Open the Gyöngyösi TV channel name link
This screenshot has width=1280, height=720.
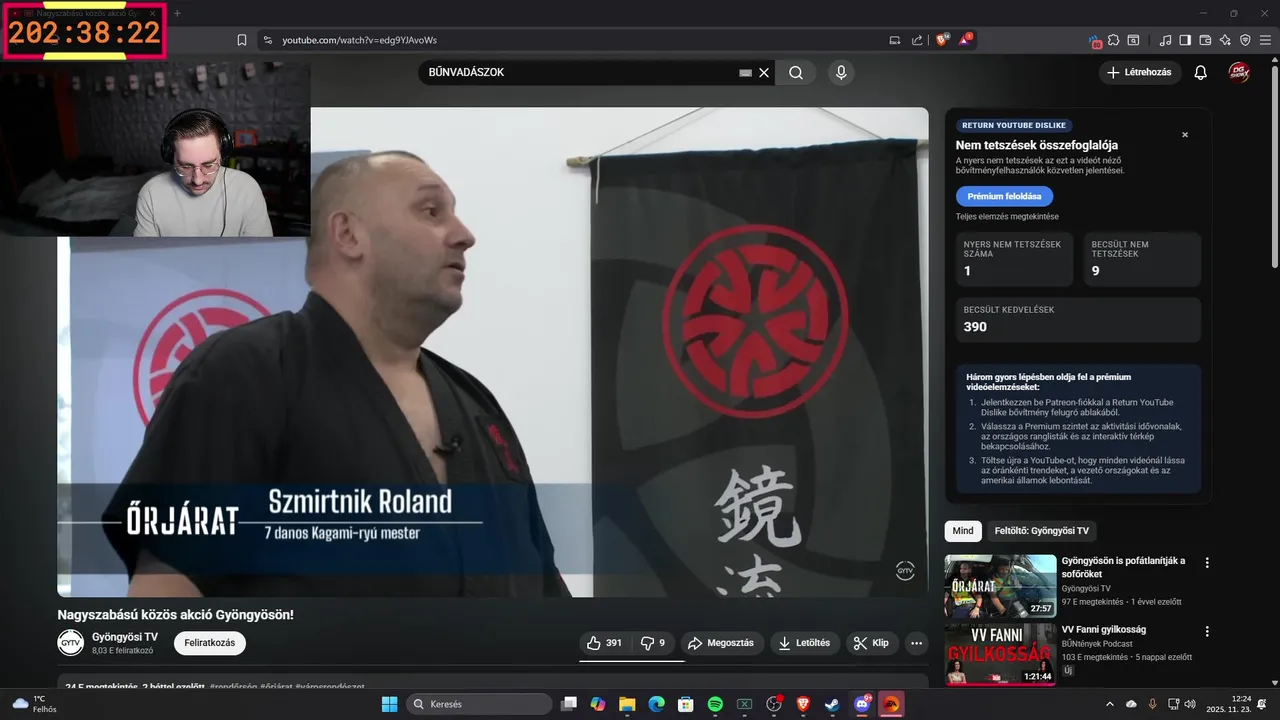point(125,637)
